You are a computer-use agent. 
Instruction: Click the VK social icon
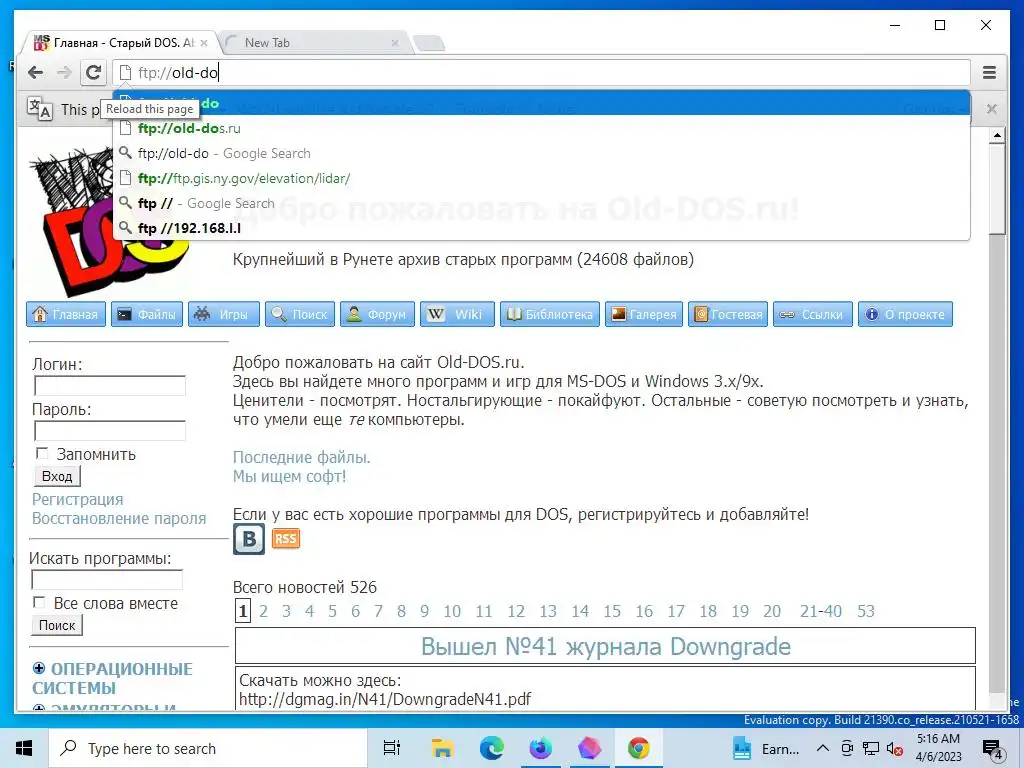pyautogui.click(x=249, y=539)
